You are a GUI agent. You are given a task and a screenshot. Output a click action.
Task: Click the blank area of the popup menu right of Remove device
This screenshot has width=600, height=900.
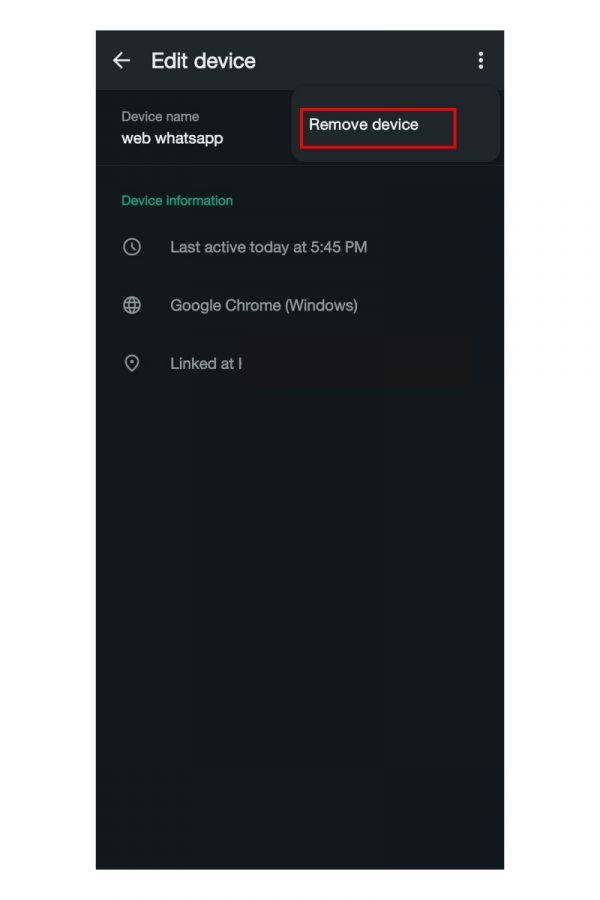pos(477,125)
